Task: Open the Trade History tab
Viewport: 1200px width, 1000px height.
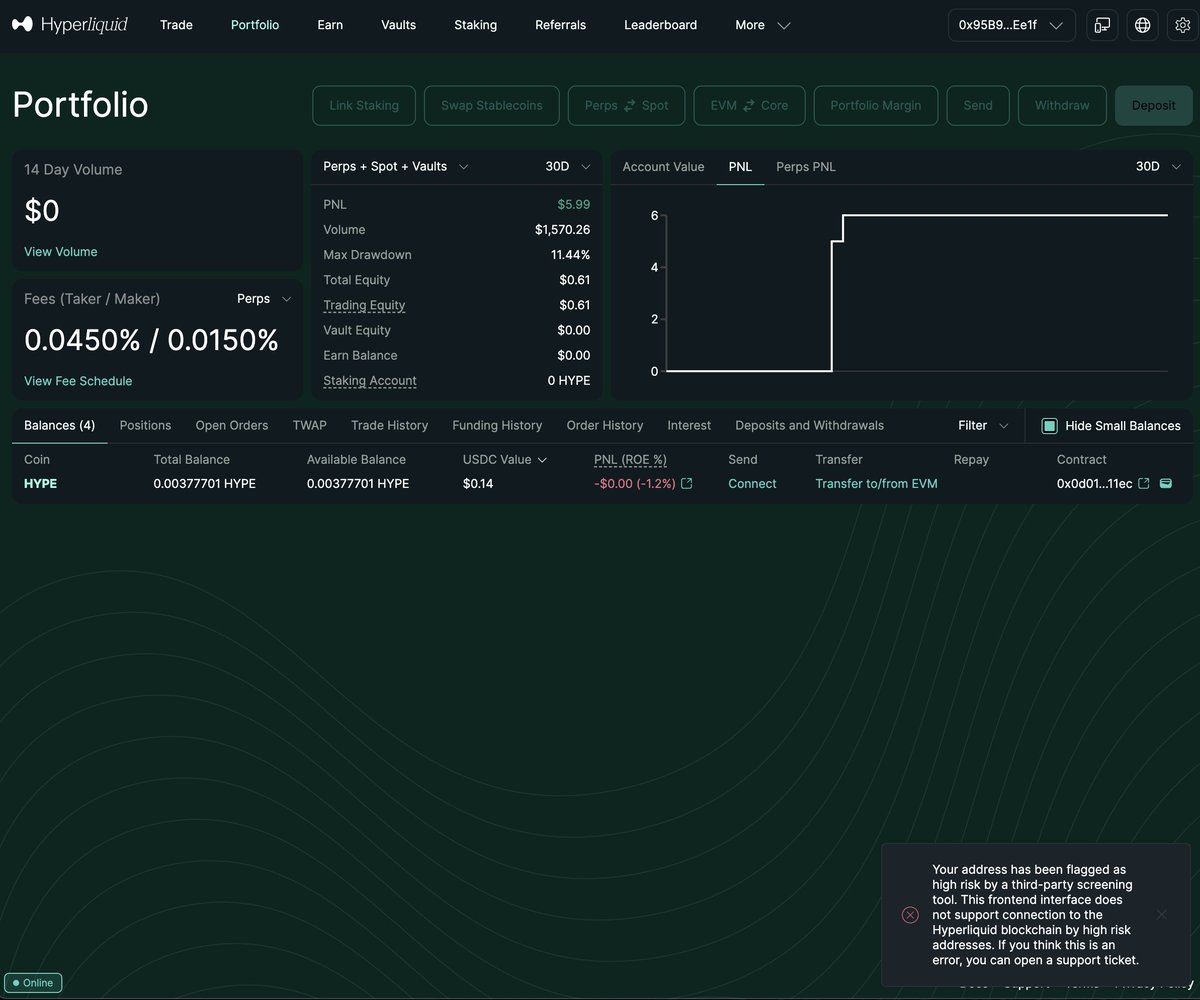Action: click(x=389, y=426)
